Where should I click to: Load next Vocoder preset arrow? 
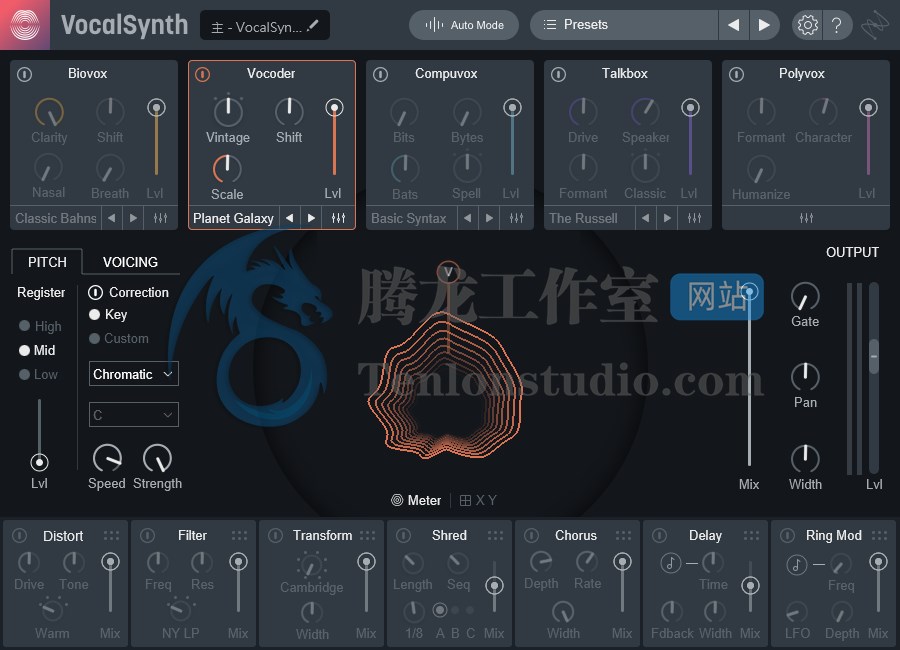point(311,218)
